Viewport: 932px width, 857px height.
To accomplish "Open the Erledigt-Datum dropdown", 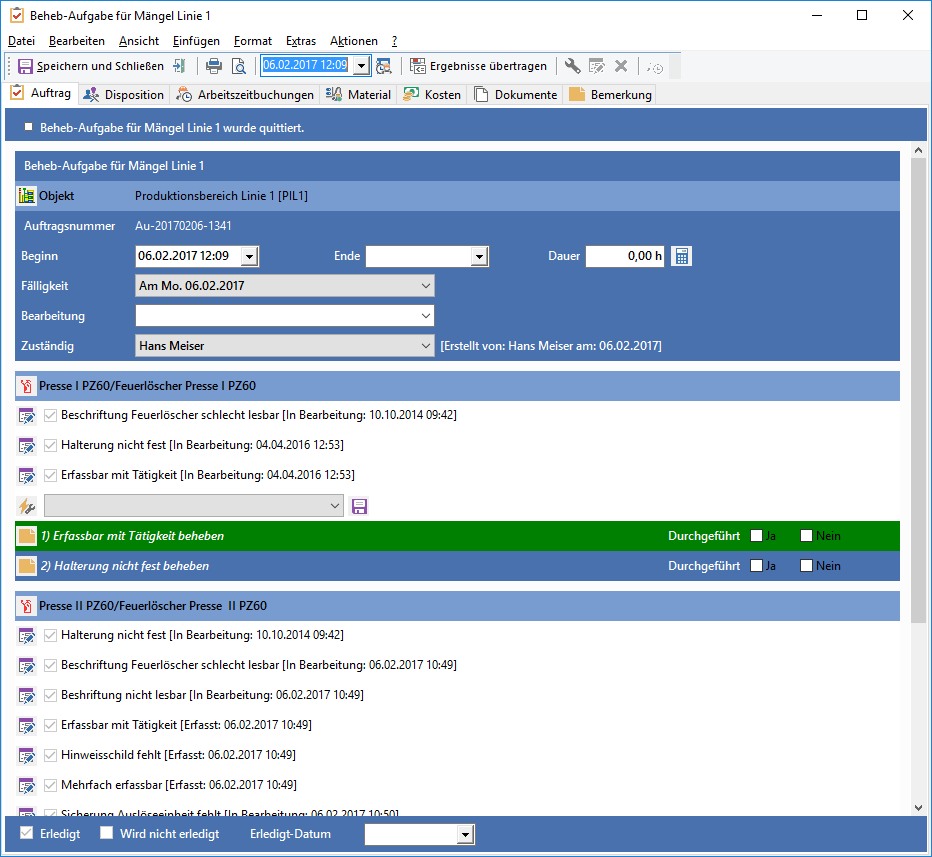I will (x=465, y=835).
